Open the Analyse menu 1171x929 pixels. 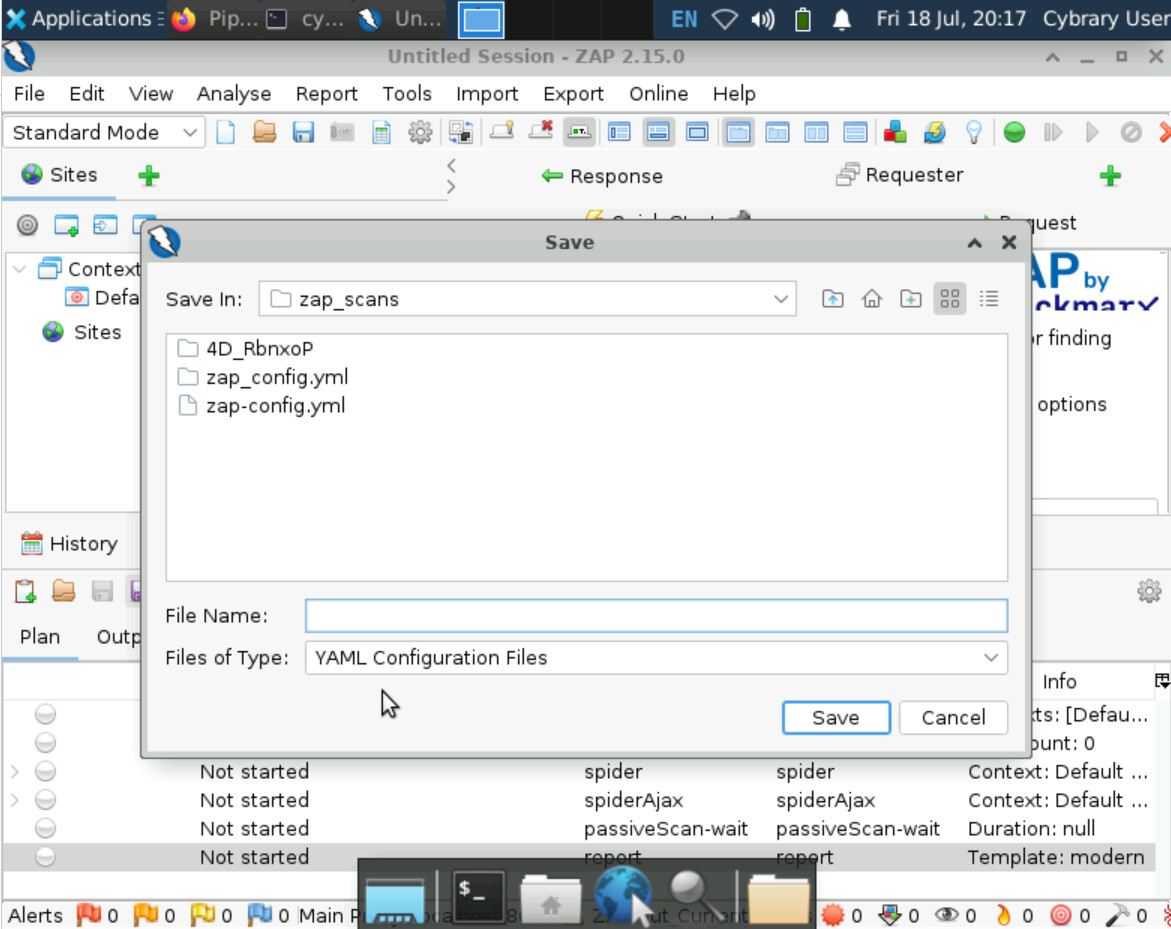coord(234,94)
